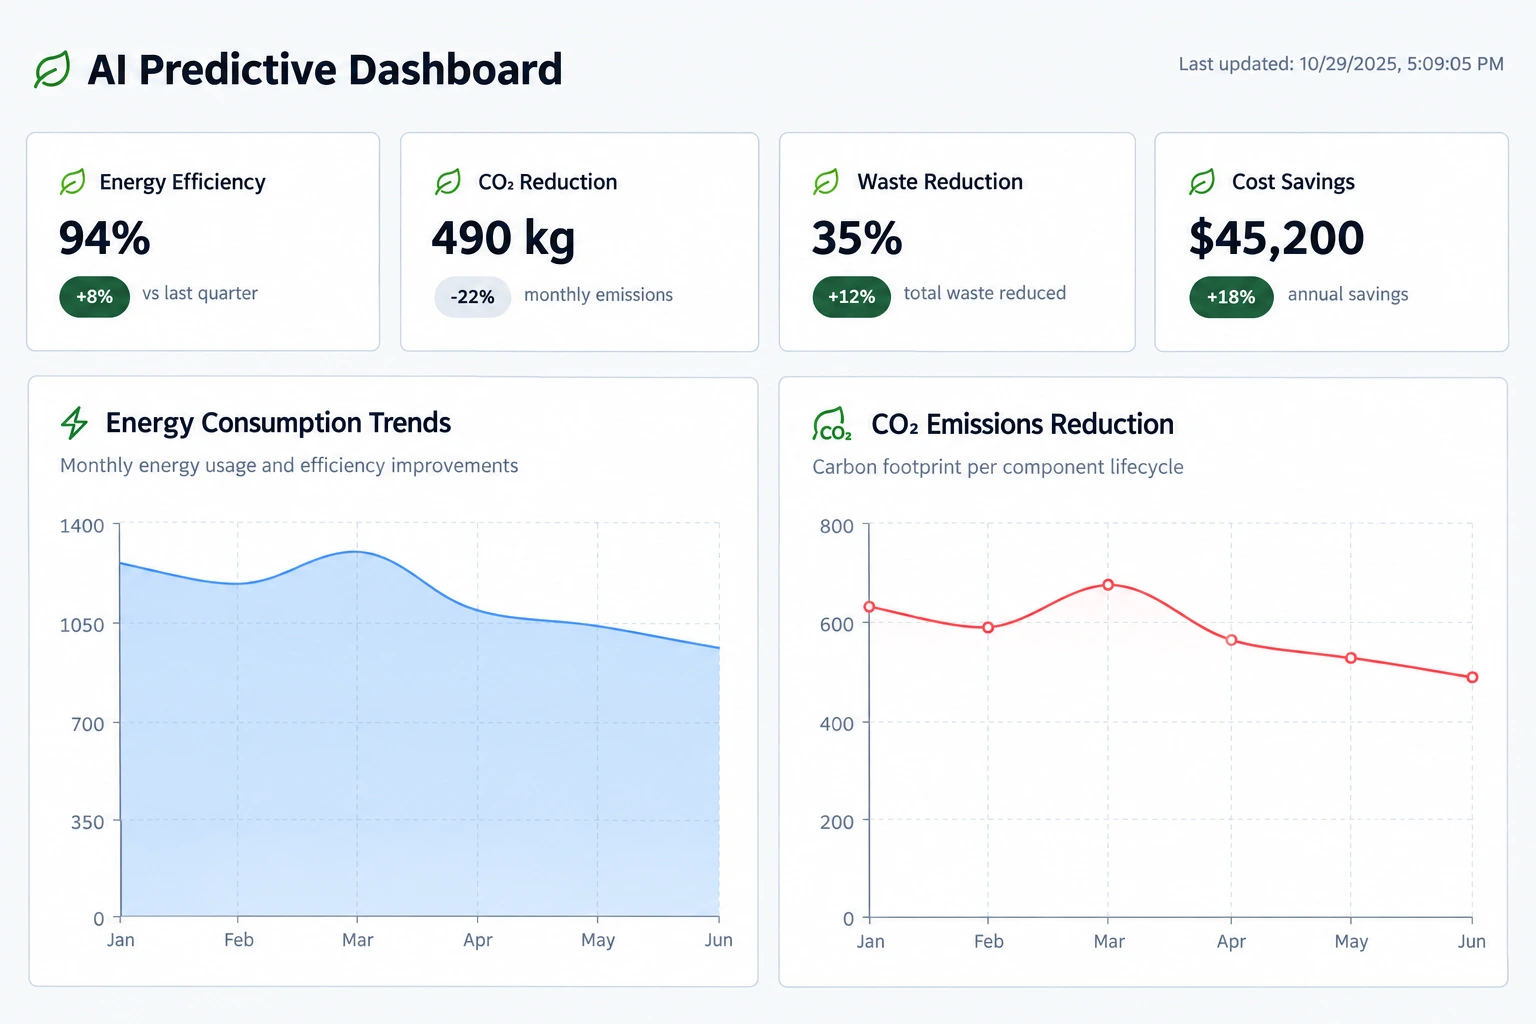Select the +18% badge on Cost Savings
The width and height of the screenshot is (1536, 1024).
1231,297
